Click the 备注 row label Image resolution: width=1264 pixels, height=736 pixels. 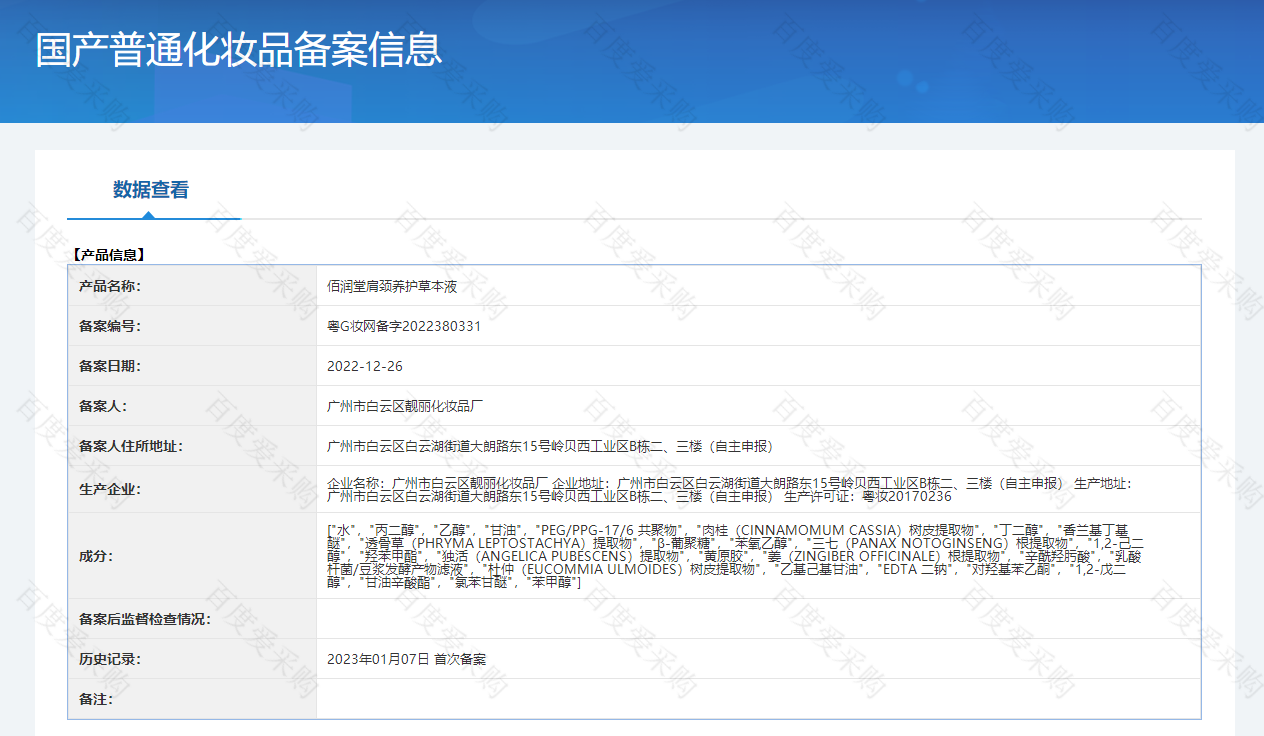click(x=96, y=699)
